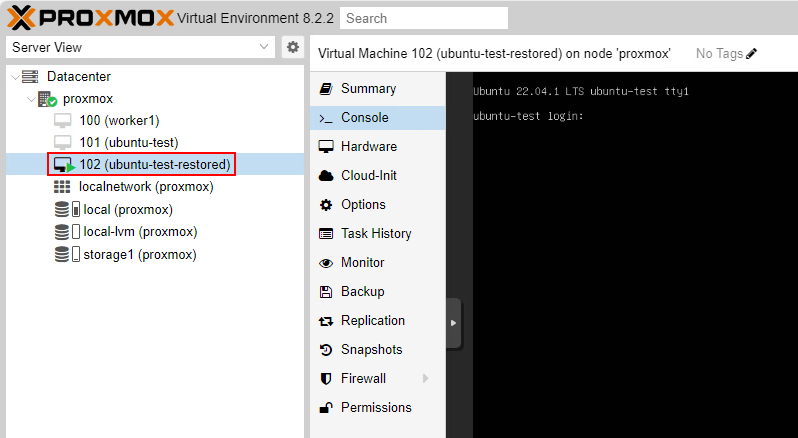The height and width of the screenshot is (438, 798).
Task: Expand the Firewall submenu arrow
Action: coord(427,379)
